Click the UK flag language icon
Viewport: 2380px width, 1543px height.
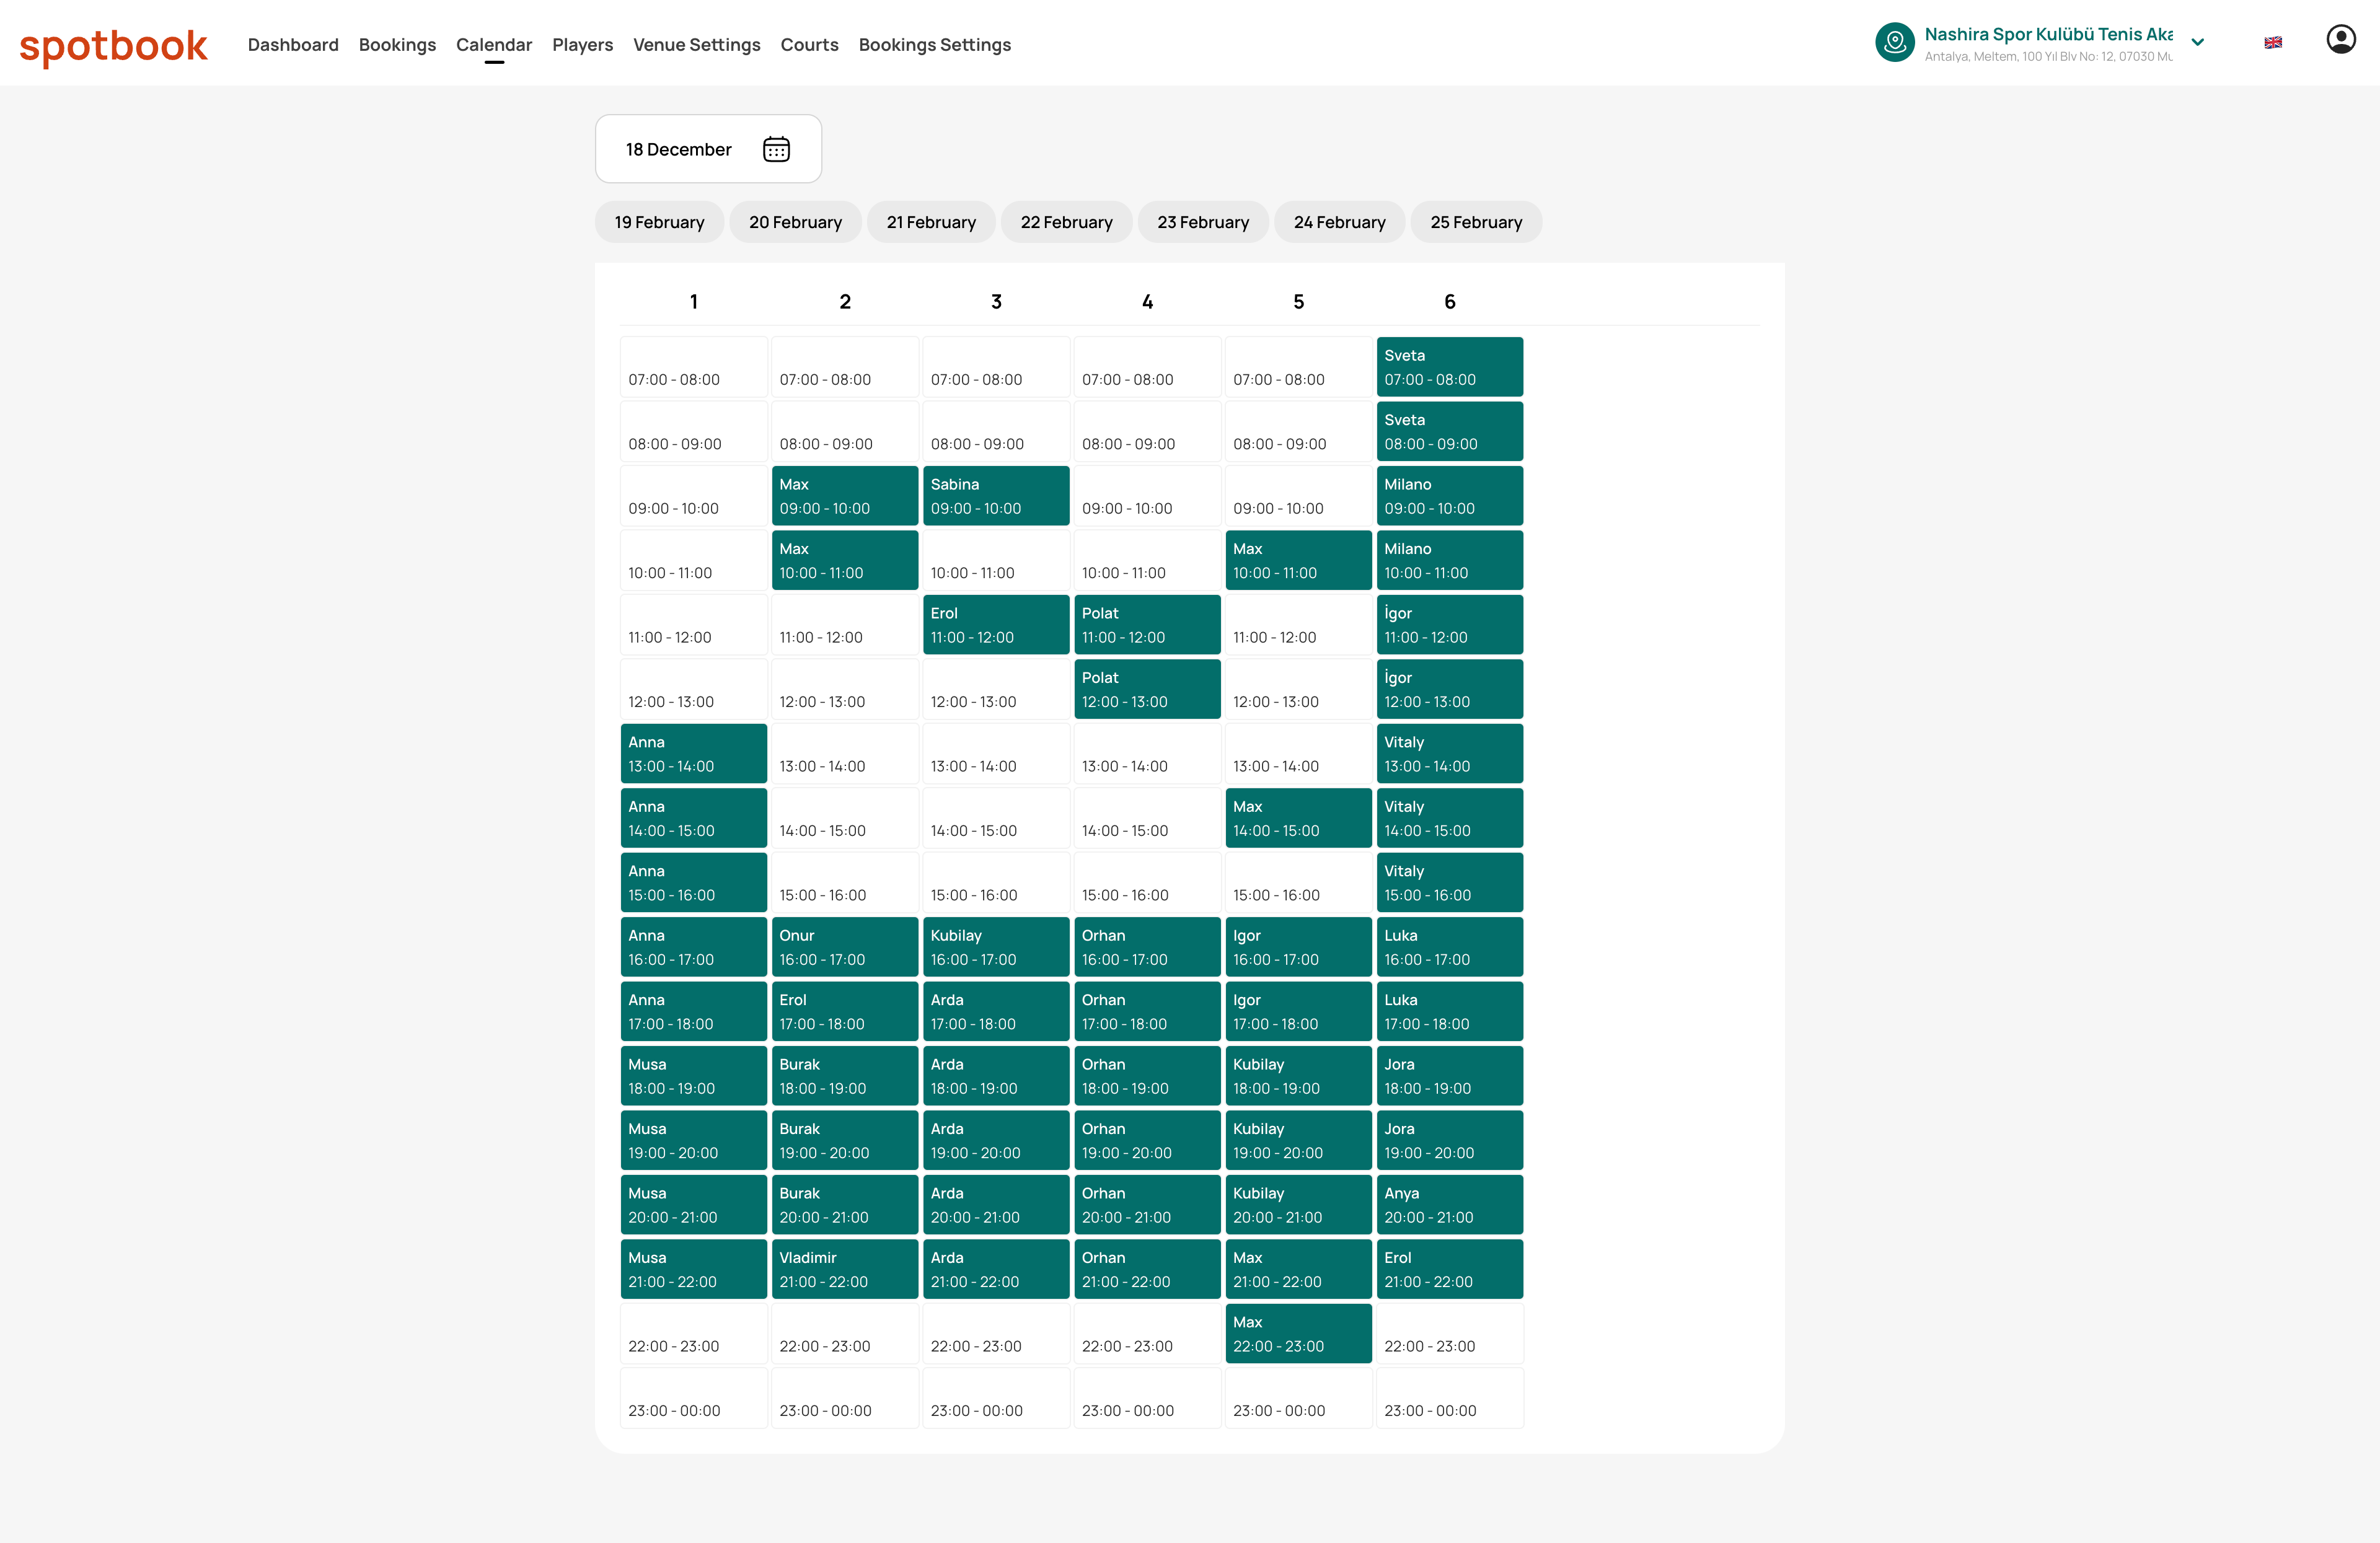click(2273, 42)
